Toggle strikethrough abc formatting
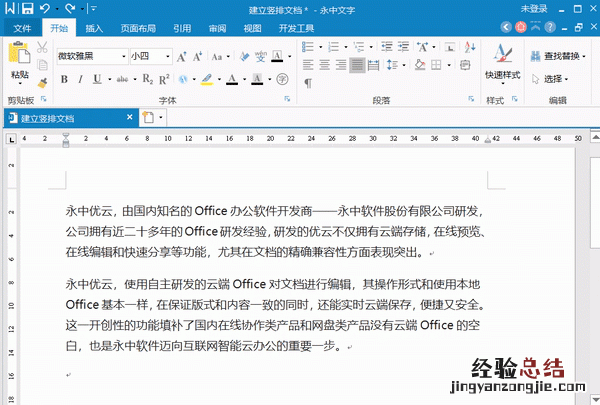Image resolution: width=600 pixels, height=405 pixels. [122, 79]
